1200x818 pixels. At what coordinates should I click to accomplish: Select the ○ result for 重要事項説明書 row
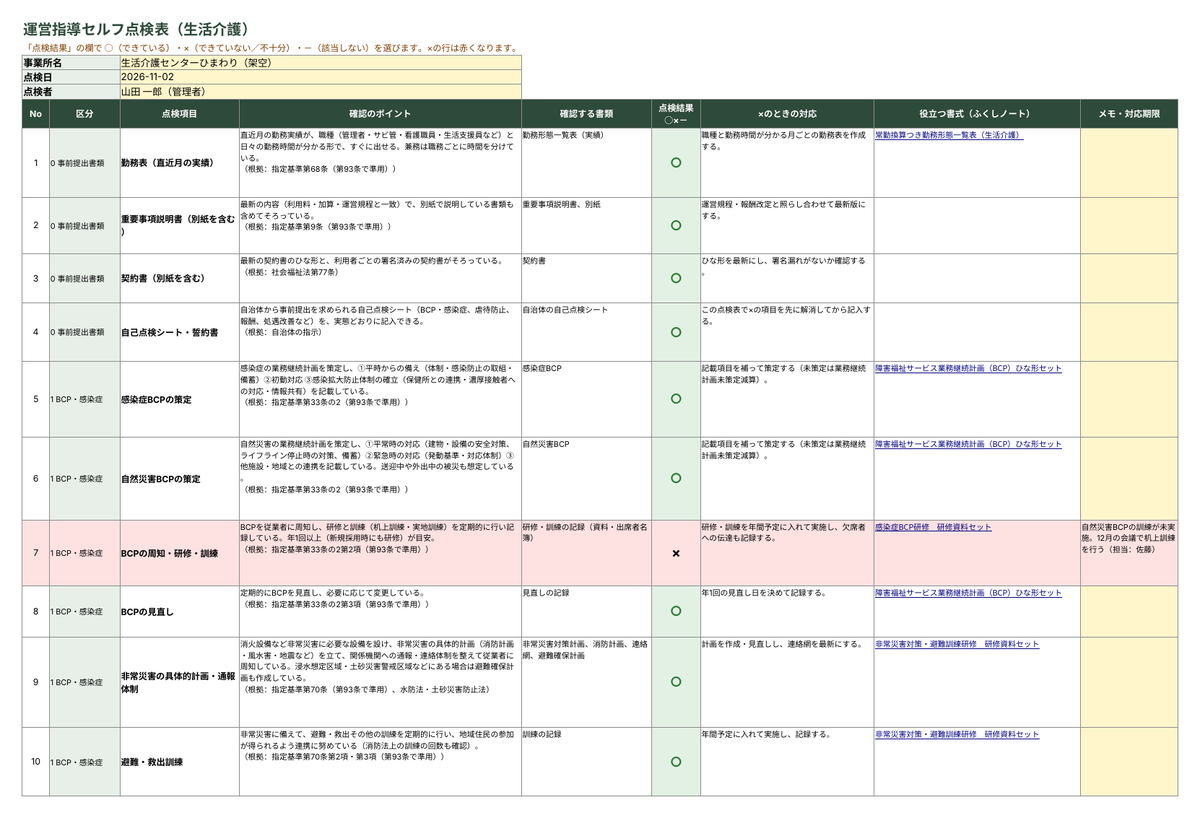click(x=676, y=225)
